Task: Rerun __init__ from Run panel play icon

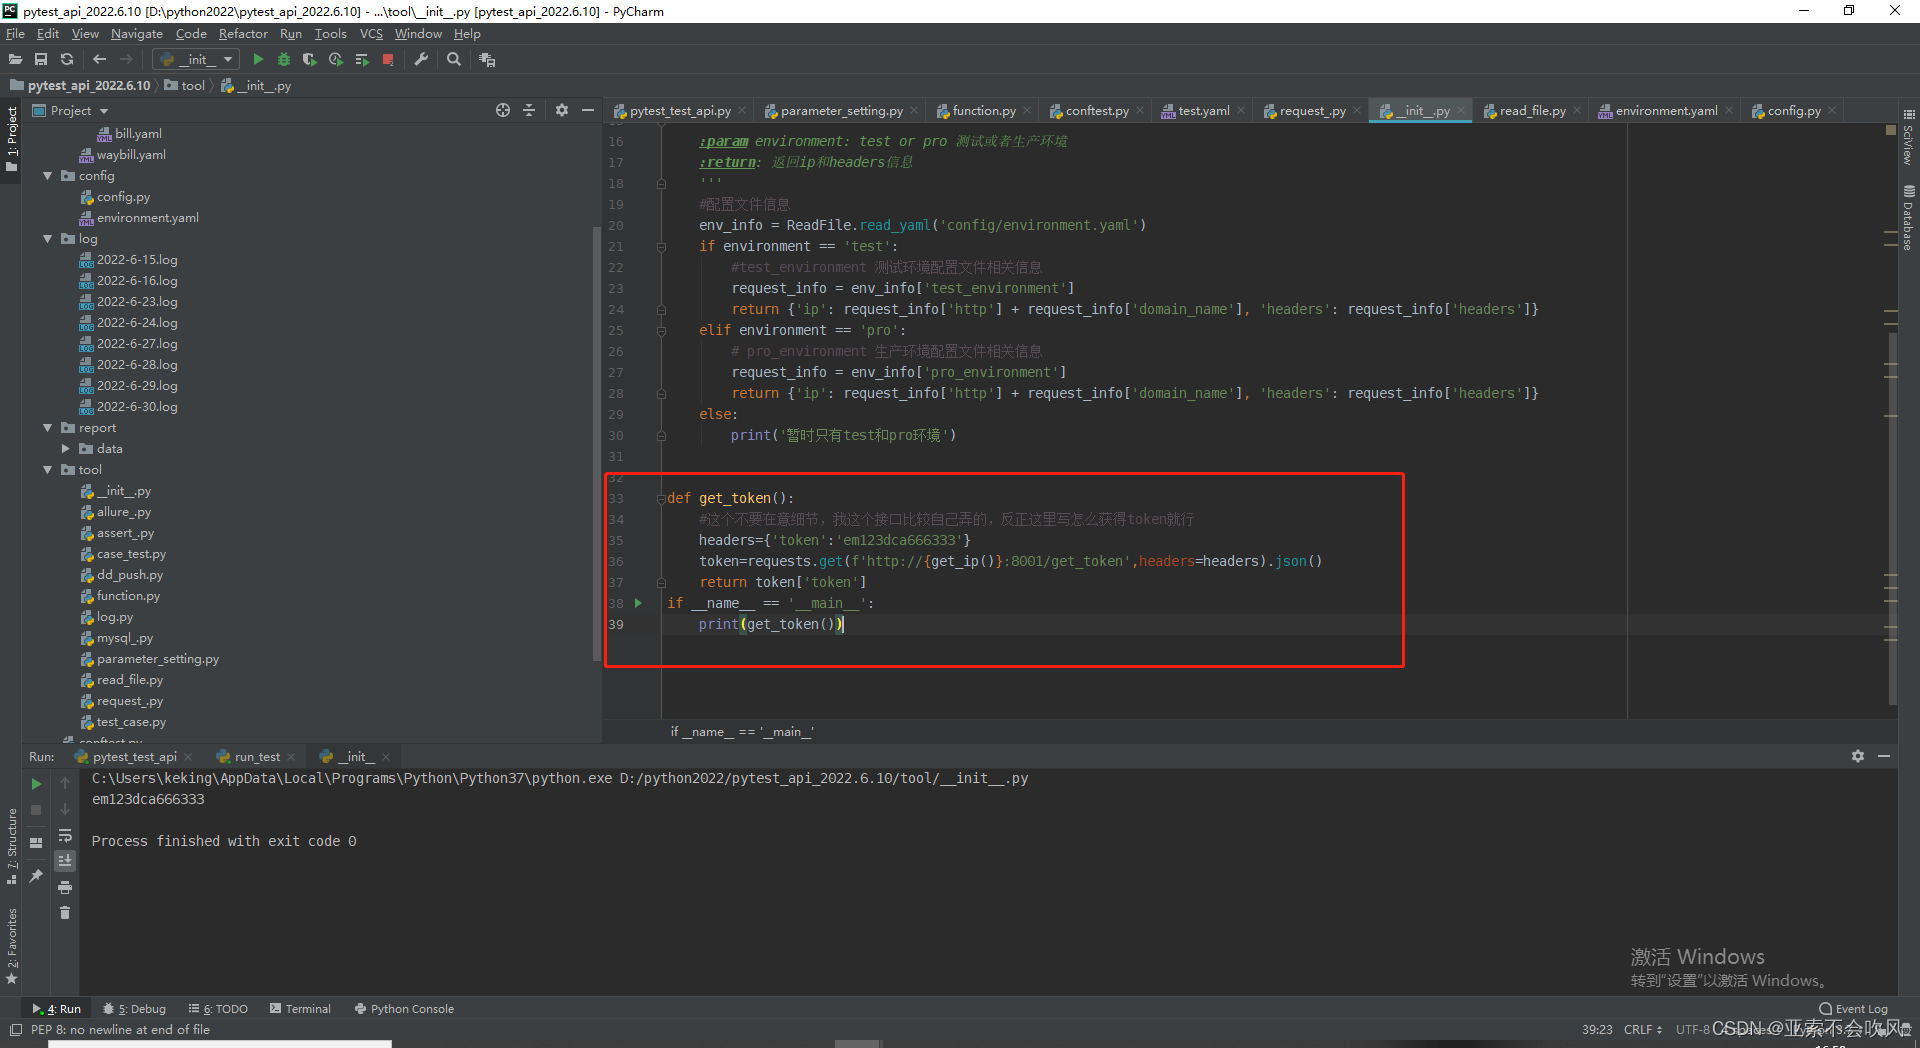Action: tap(36, 784)
